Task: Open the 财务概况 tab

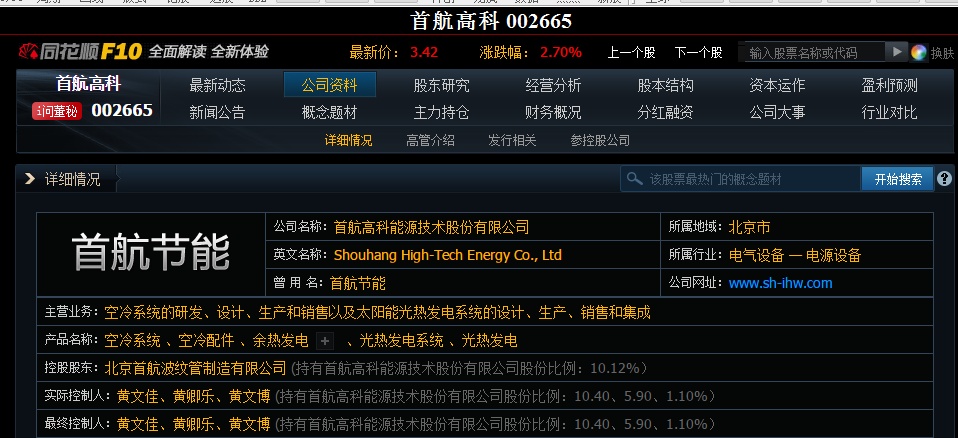Action: tap(553, 112)
